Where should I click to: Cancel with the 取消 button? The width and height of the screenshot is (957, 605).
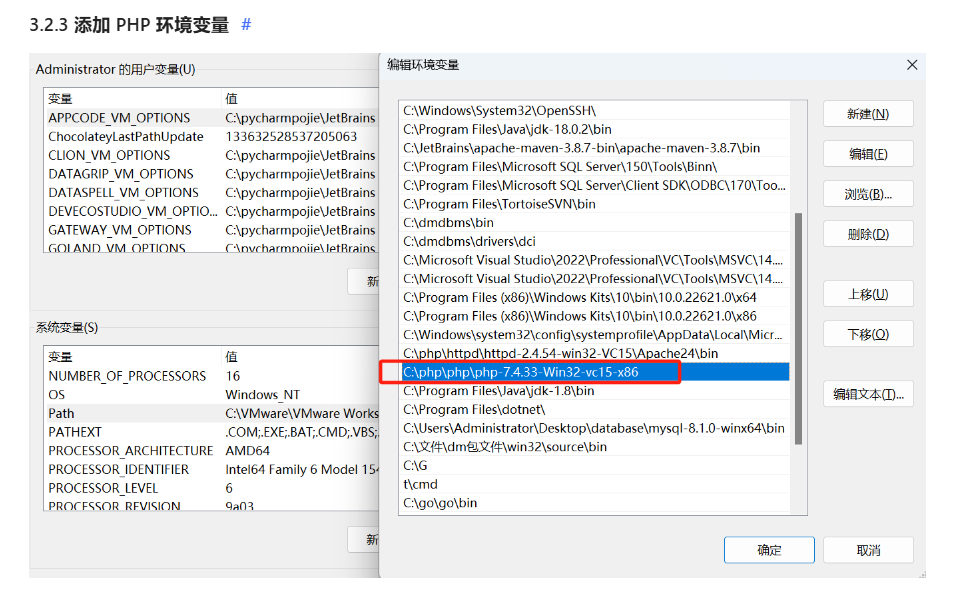tap(868, 550)
